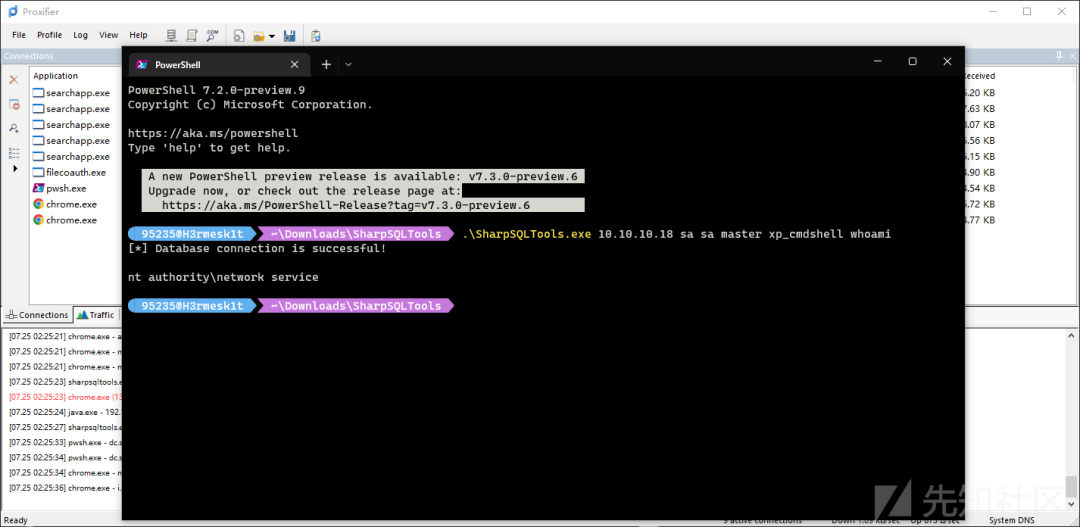This screenshot has height=527, width=1080.
Task: Click the log panel vertical scrollbar thumb
Action: click(1073, 486)
